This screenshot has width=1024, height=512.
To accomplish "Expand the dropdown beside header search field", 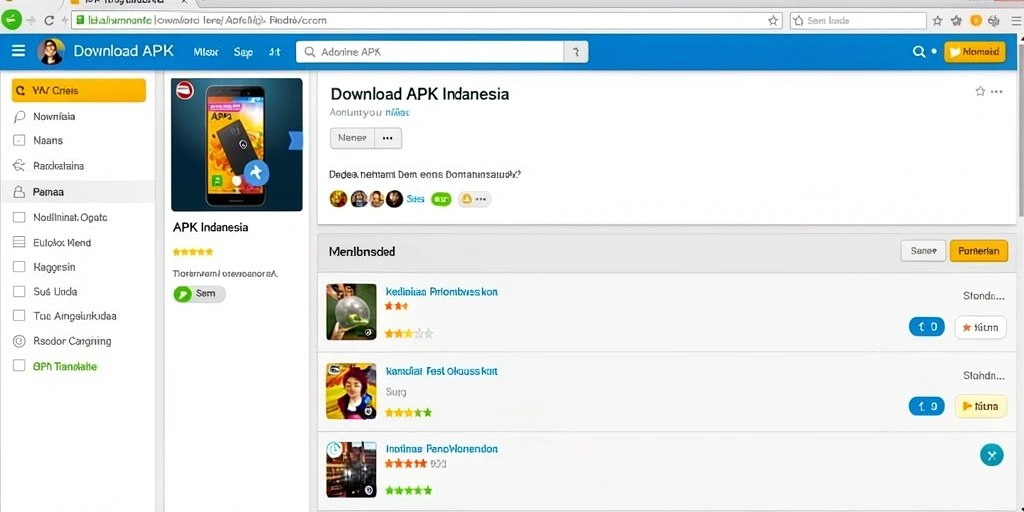I will click(x=575, y=52).
